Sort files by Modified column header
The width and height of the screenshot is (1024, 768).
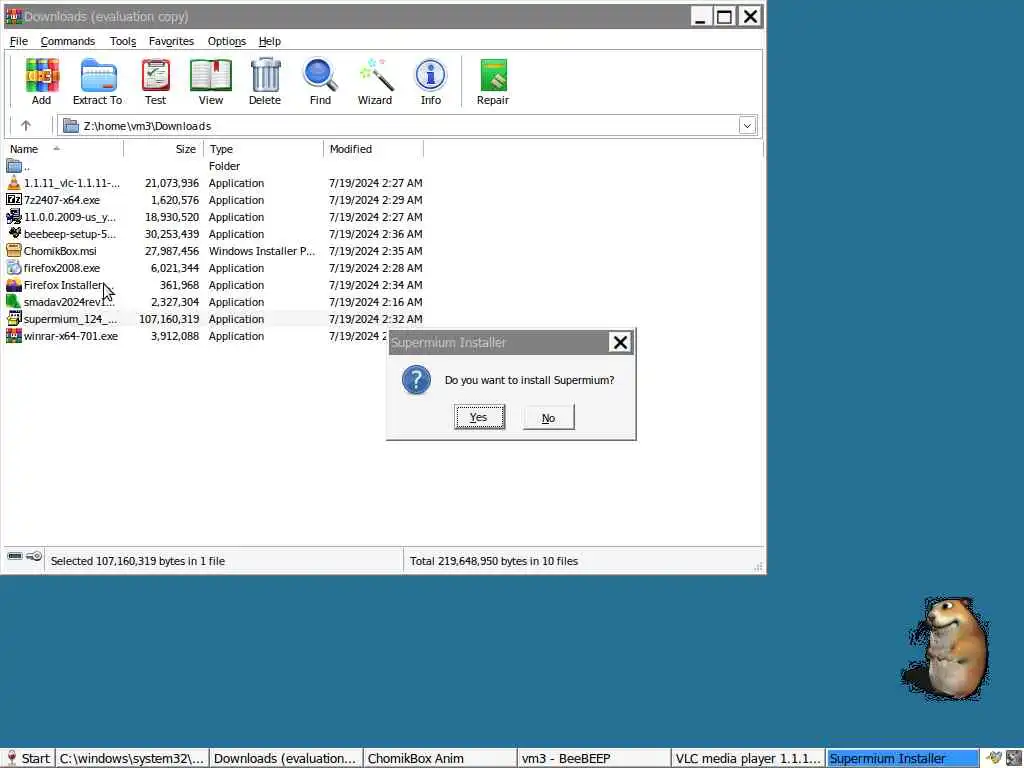tap(374, 149)
